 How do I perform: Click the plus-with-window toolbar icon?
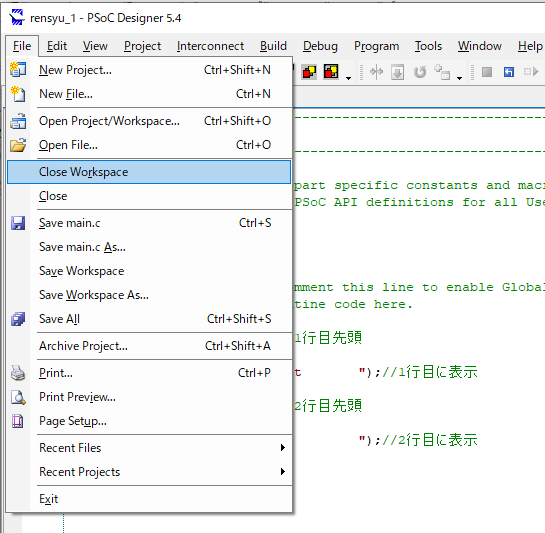tap(442, 72)
